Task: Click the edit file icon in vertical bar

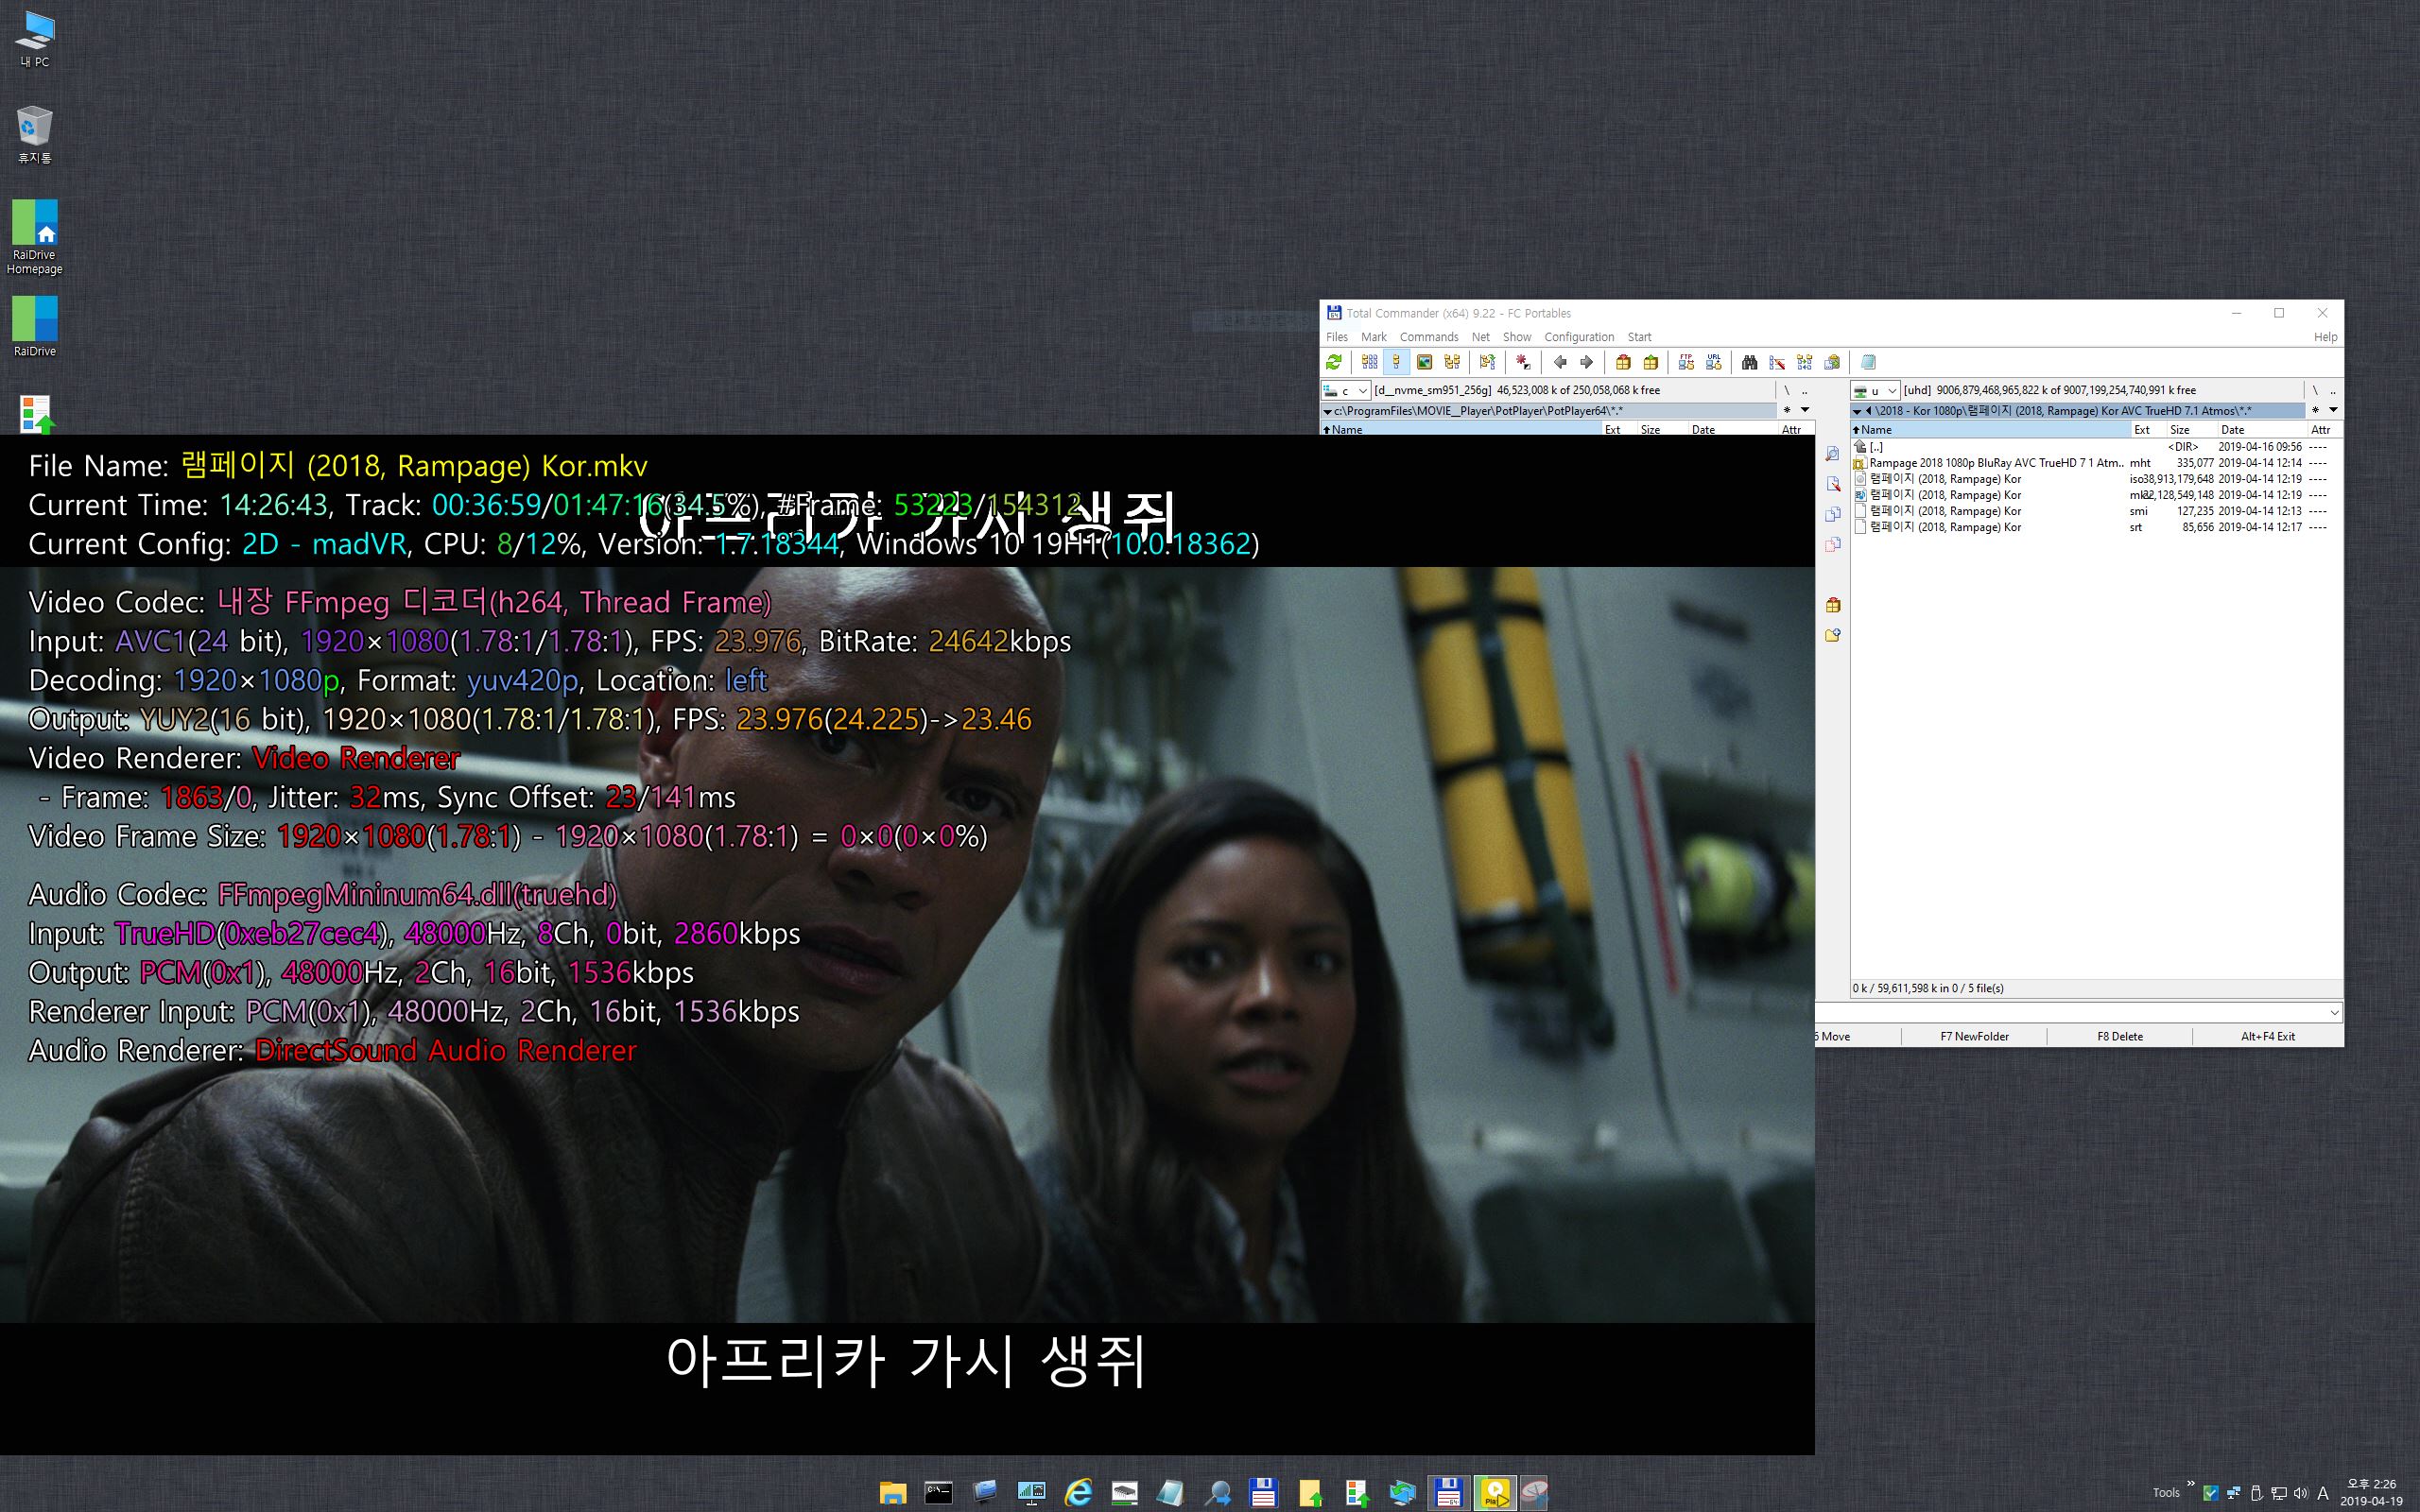Action: [1833, 484]
